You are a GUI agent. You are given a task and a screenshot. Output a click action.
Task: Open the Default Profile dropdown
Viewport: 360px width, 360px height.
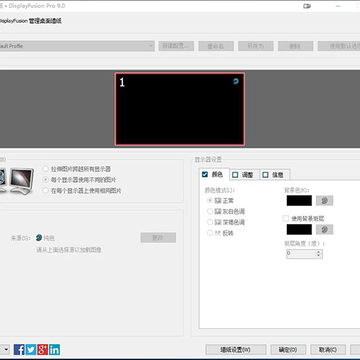[77, 46]
